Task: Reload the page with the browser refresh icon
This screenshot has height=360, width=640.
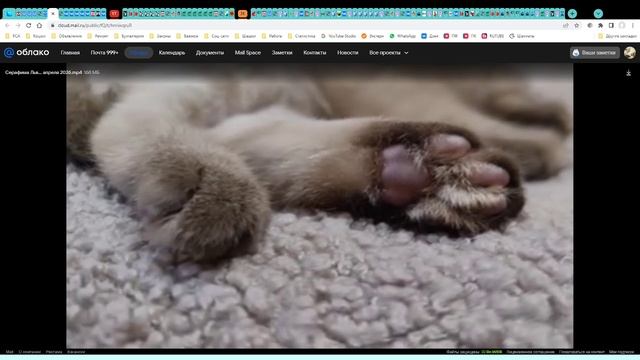Action: tap(29, 25)
